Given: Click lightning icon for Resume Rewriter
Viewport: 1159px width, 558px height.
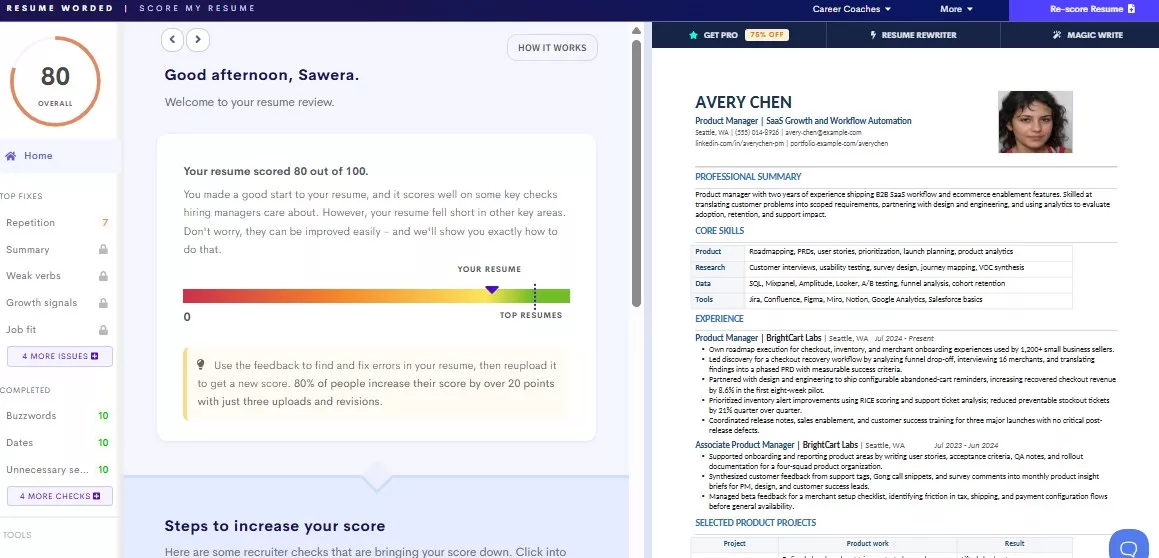Looking at the screenshot, I should [x=873, y=35].
